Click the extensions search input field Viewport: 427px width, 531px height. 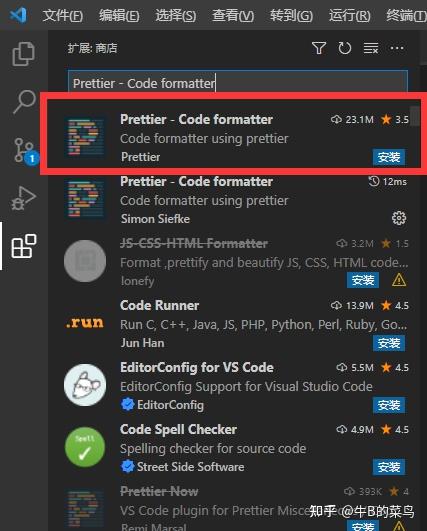(x=238, y=83)
